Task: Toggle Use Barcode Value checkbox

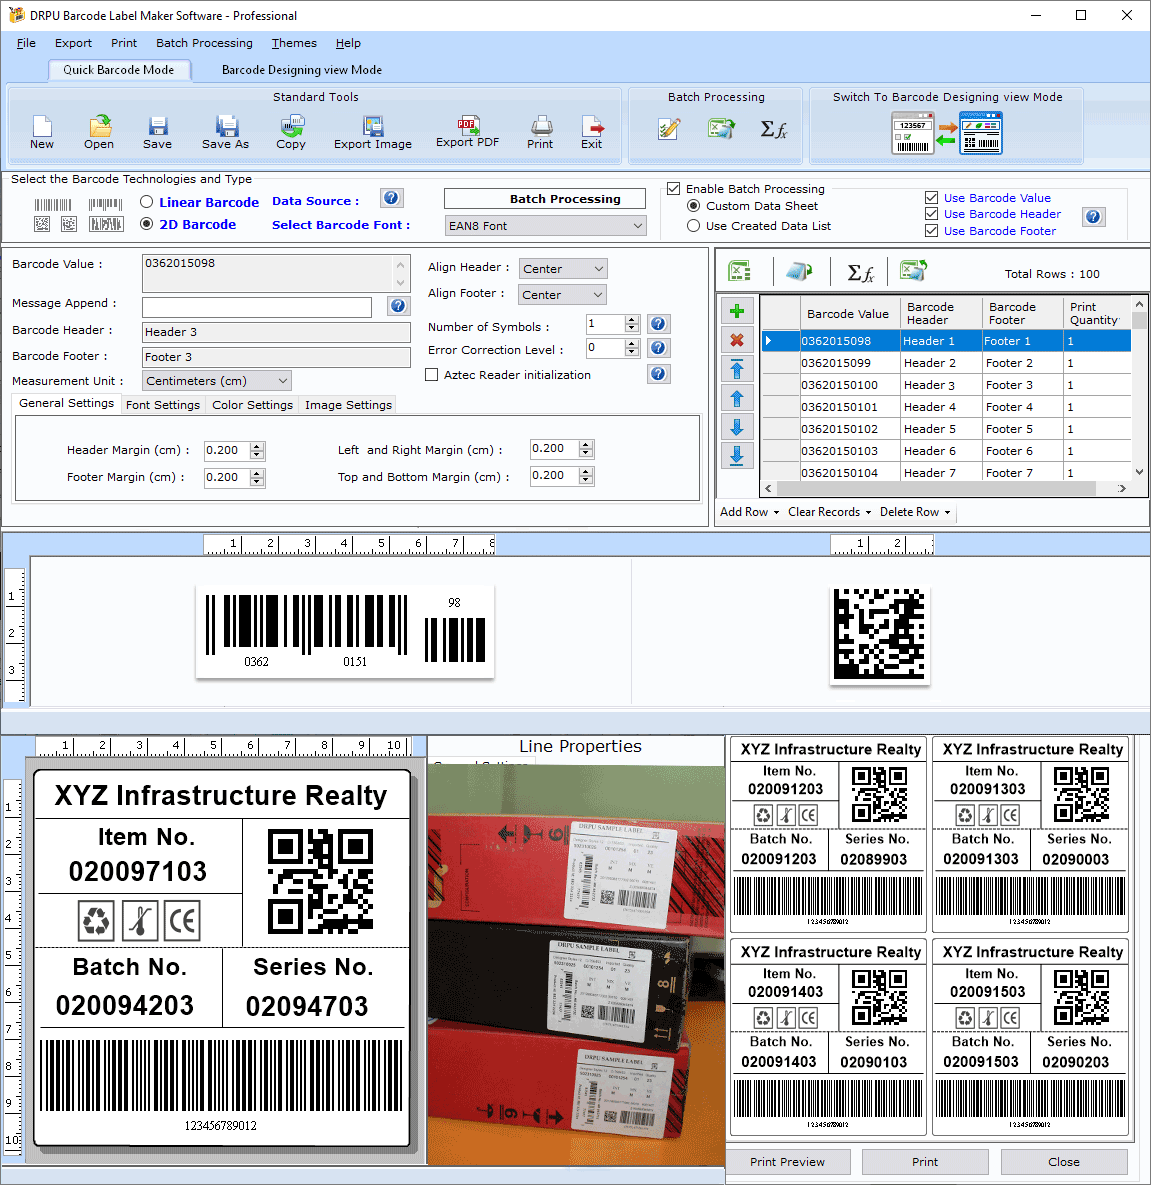Action: coord(932,197)
